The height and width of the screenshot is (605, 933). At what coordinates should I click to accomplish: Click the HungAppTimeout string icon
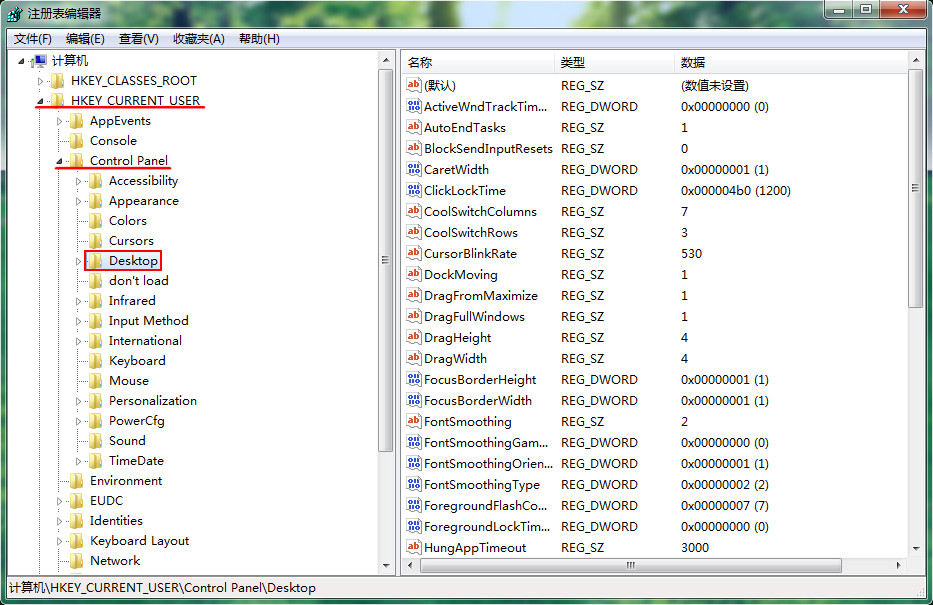[414, 547]
